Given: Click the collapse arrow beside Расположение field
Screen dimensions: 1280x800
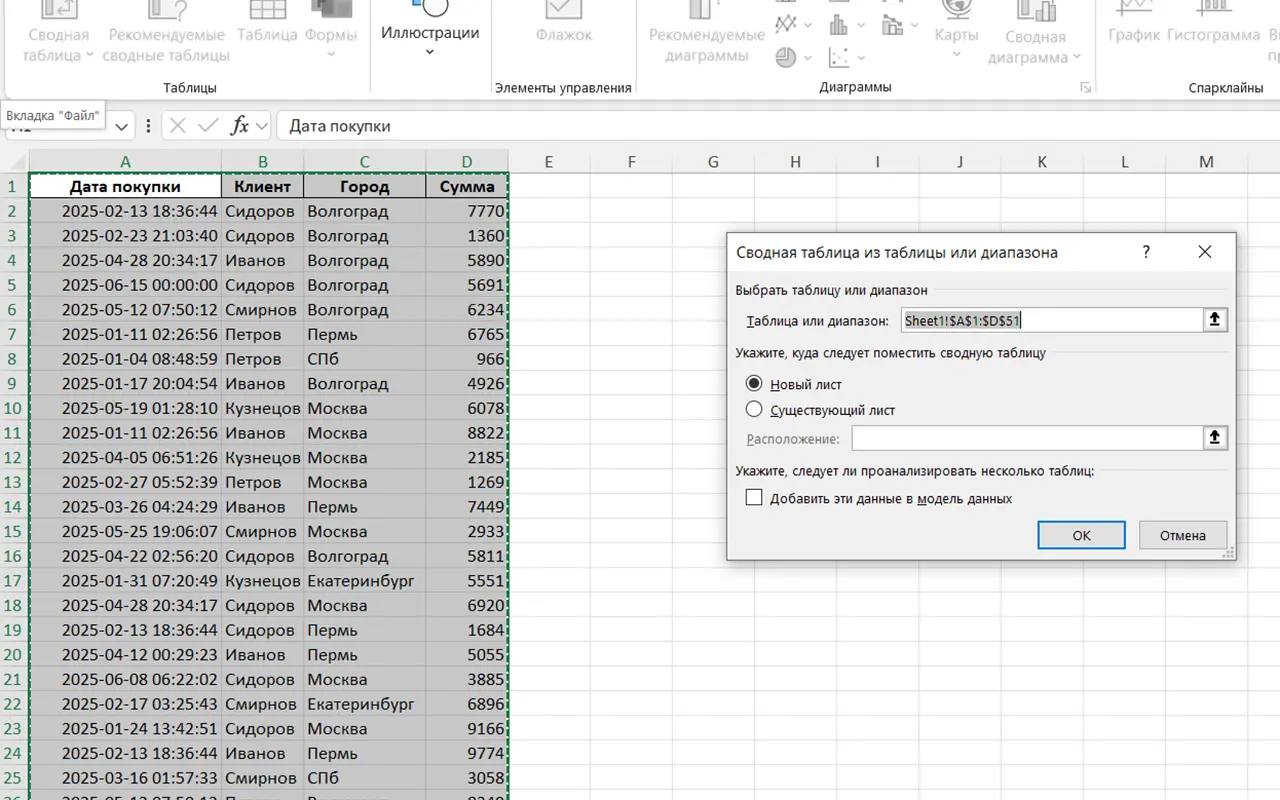Looking at the screenshot, I should click(1215, 438).
